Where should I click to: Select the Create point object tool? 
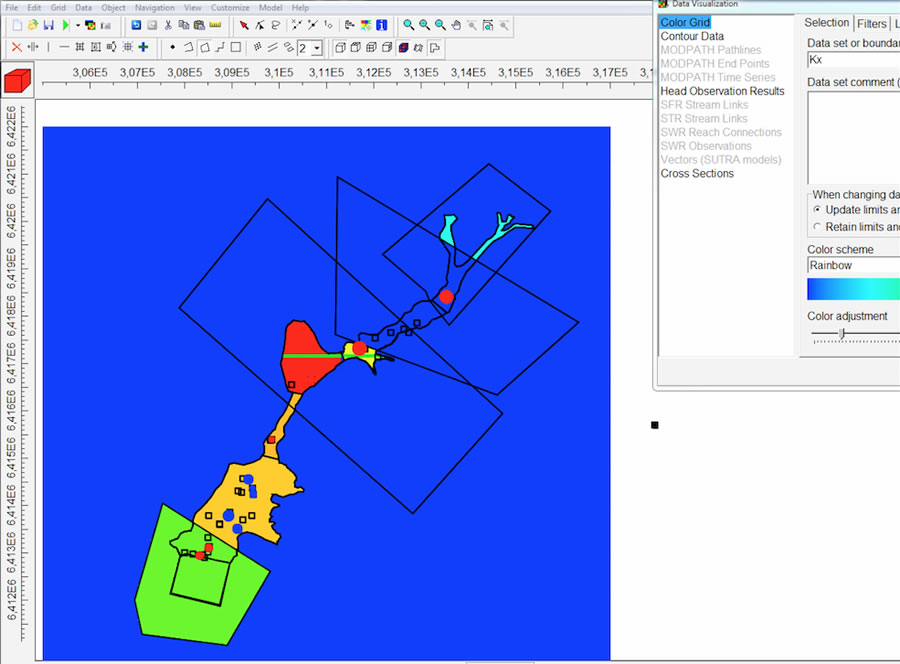tap(172, 47)
